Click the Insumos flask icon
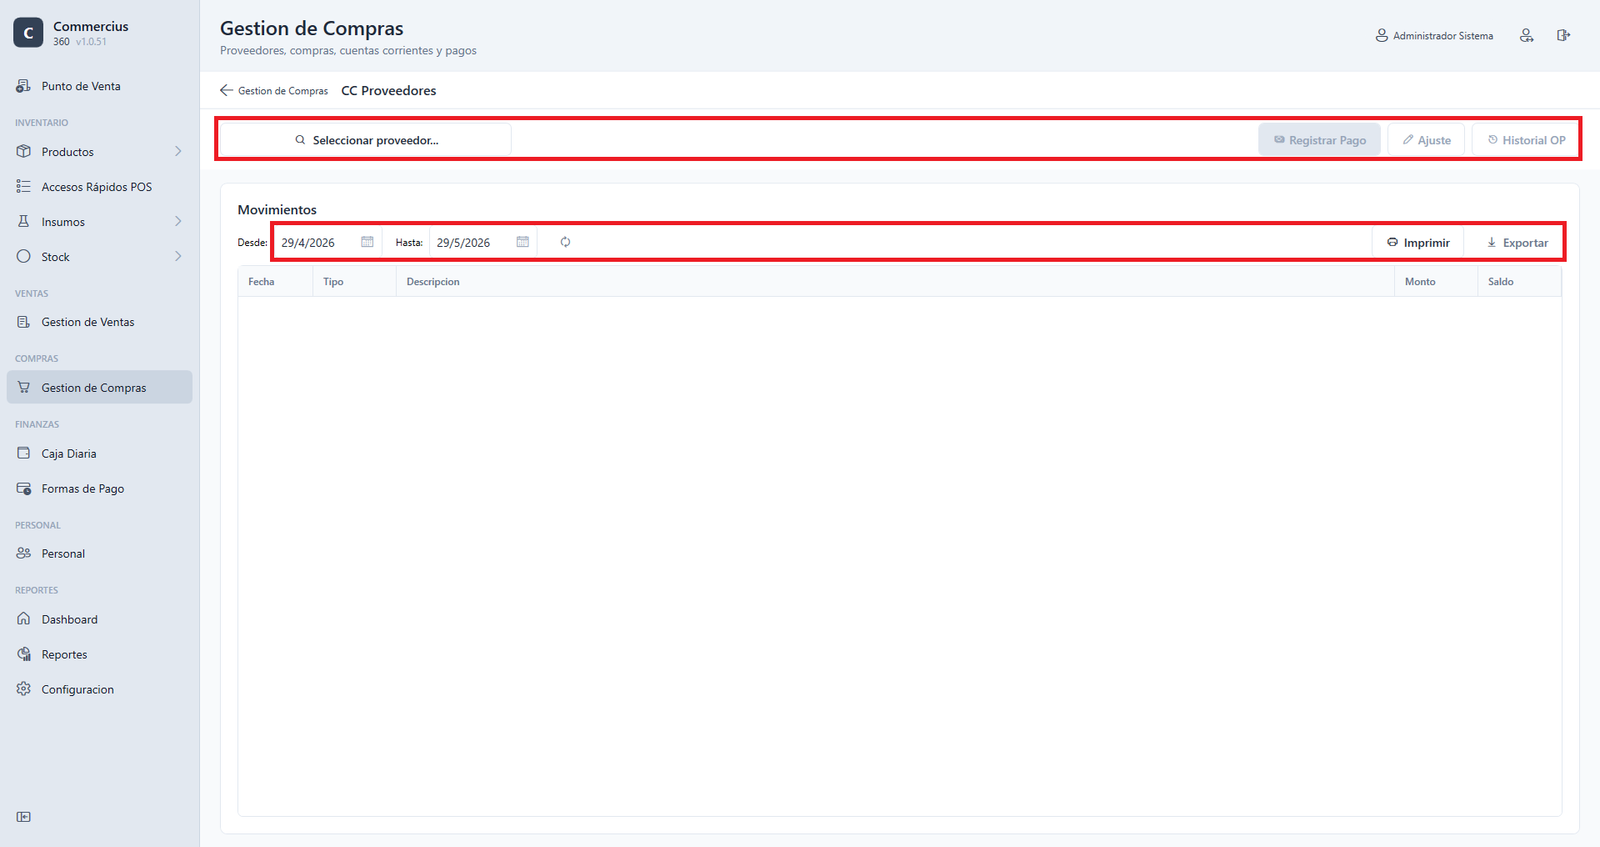The height and width of the screenshot is (847, 1600). coord(24,222)
